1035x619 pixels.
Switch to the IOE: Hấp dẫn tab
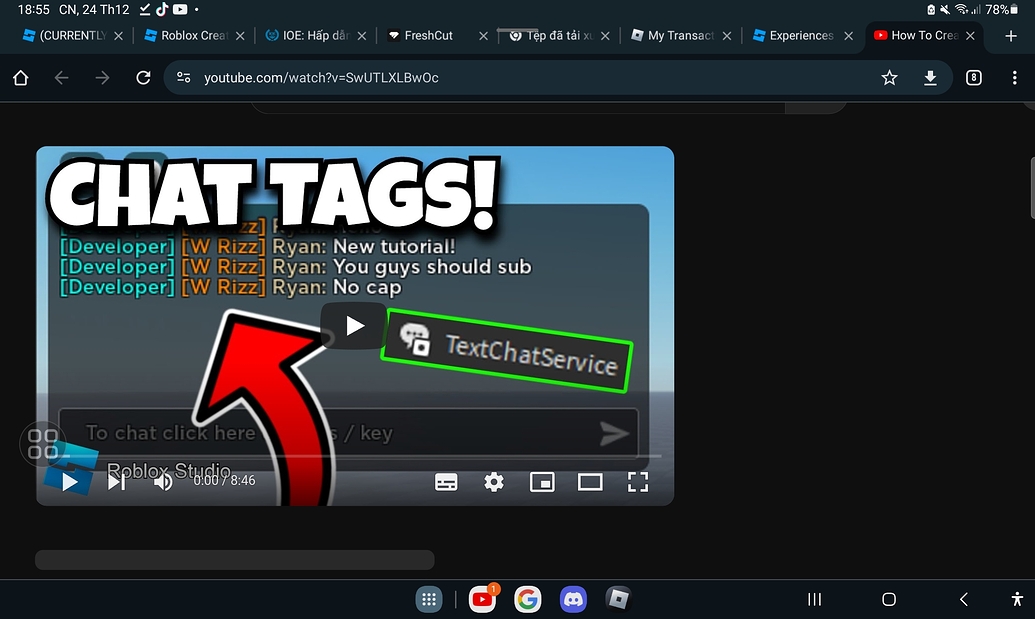coord(308,36)
